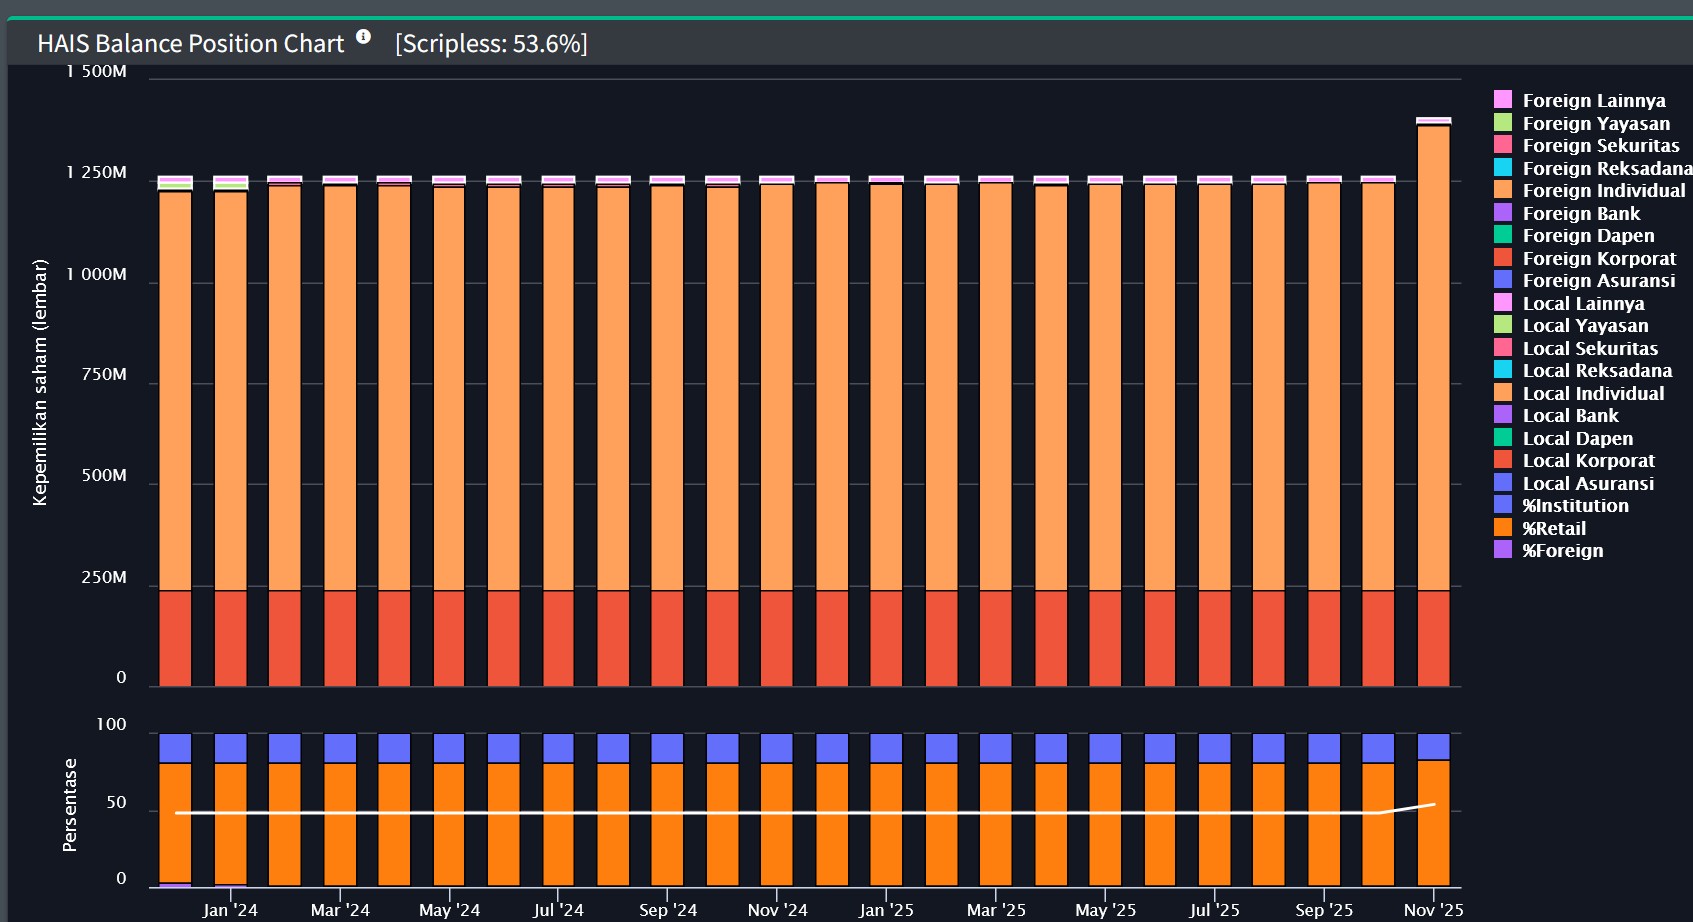Hide the %Foreign line via legend
The image size is (1693, 922).
(x=1562, y=550)
